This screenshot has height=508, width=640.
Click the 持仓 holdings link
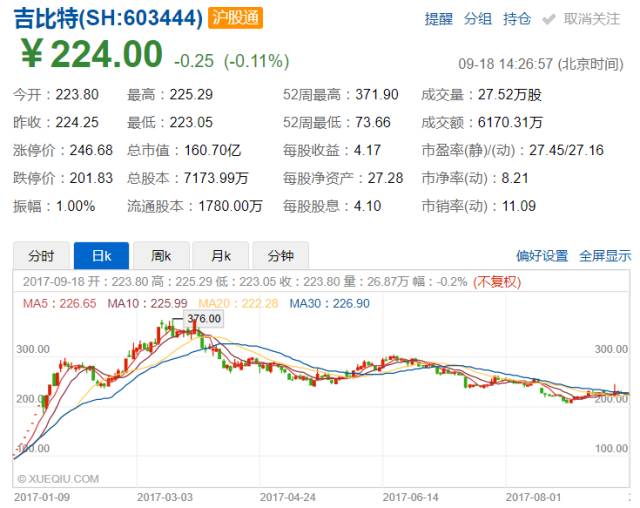click(x=517, y=18)
